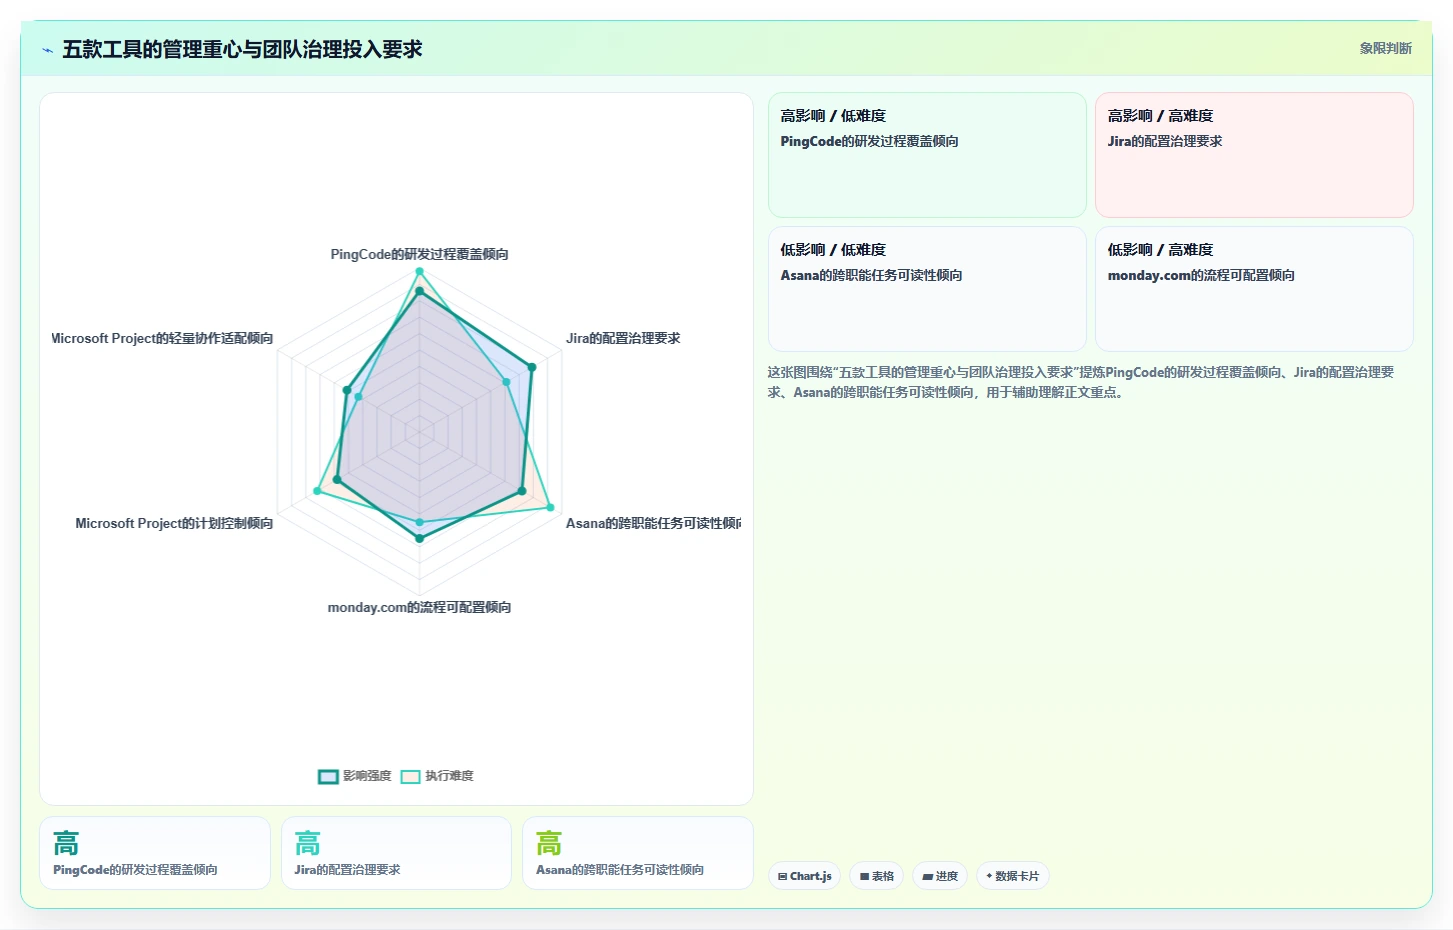Open the 低影响 / 高难度 quadrant card
1453x930 pixels.
pyautogui.click(x=1254, y=289)
